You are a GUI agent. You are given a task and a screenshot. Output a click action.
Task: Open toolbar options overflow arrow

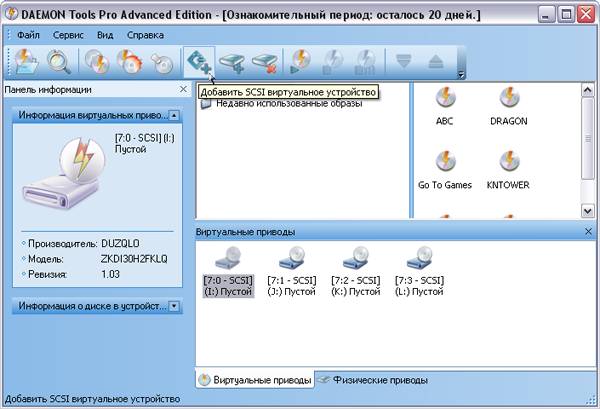461,74
